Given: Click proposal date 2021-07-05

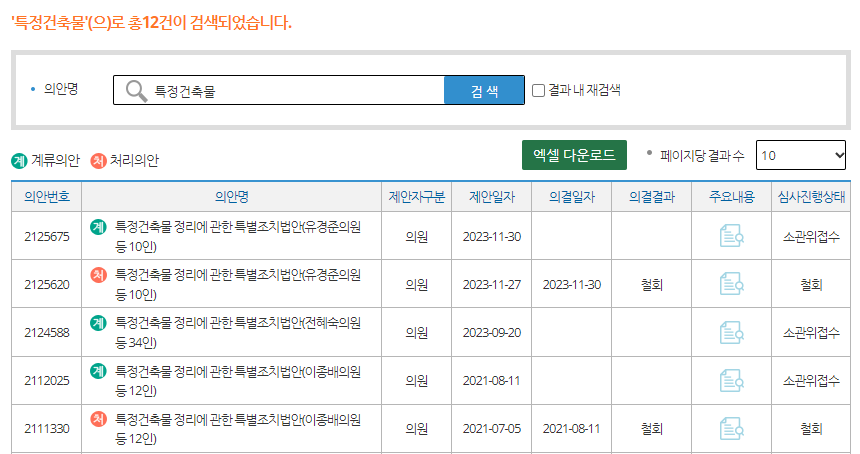Looking at the screenshot, I should pos(491,429).
